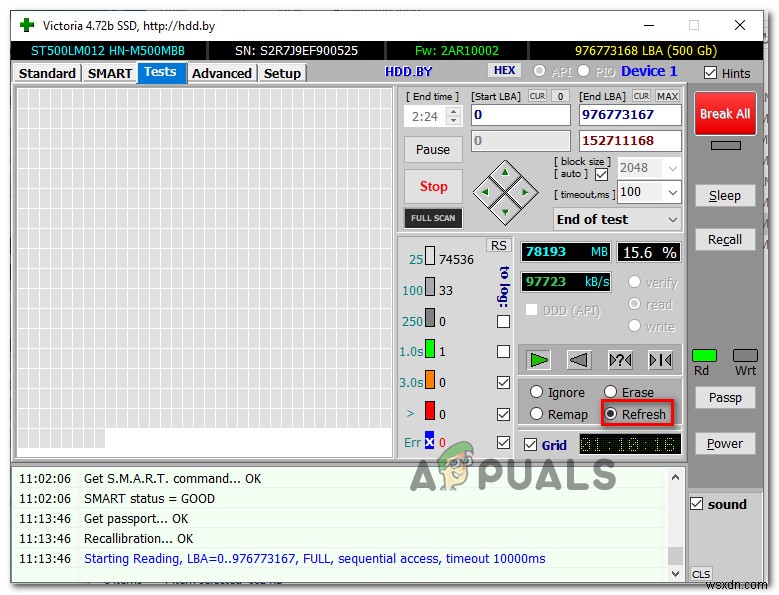Click the End LBA 976773167 field

pyautogui.click(x=630, y=115)
